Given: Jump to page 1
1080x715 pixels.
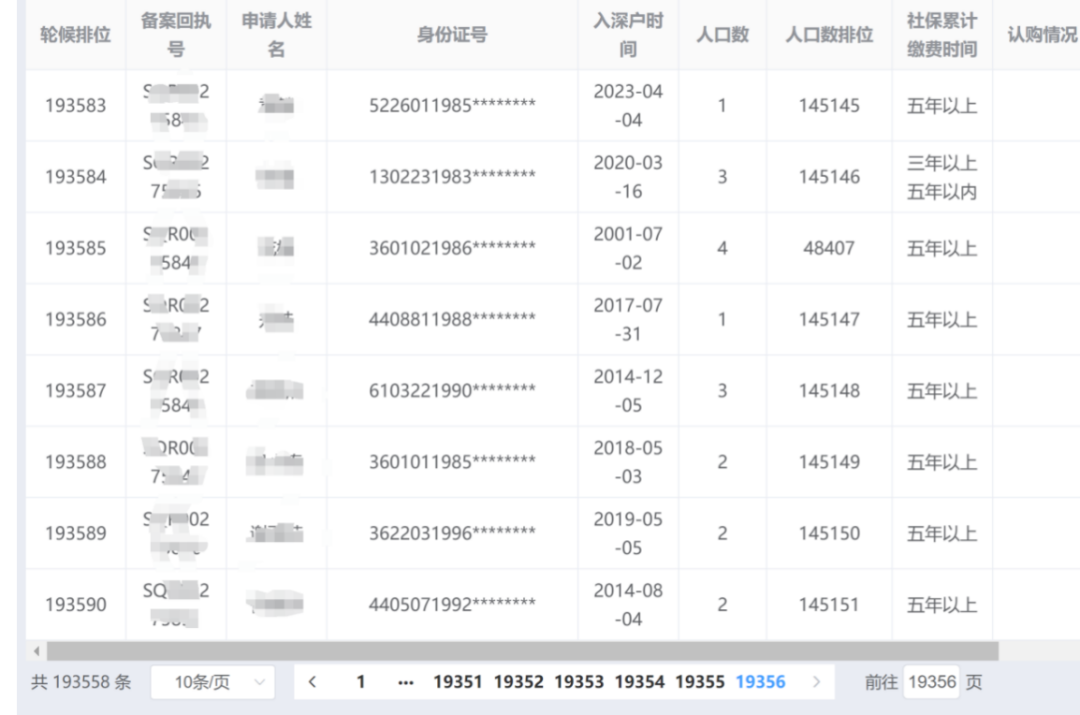Looking at the screenshot, I should 360,682.
